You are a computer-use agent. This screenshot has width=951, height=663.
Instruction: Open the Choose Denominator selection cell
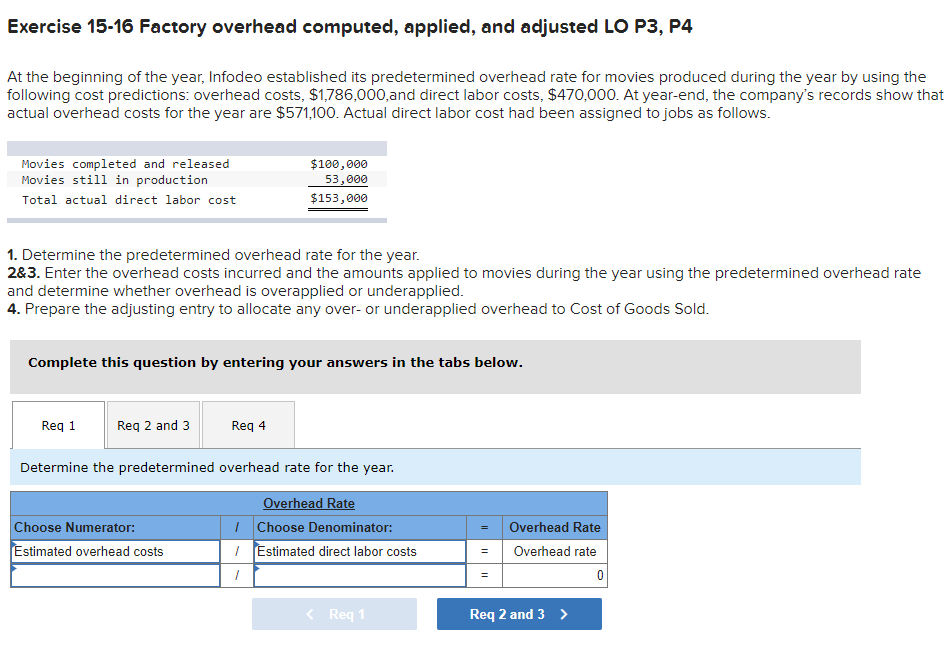click(x=359, y=527)
